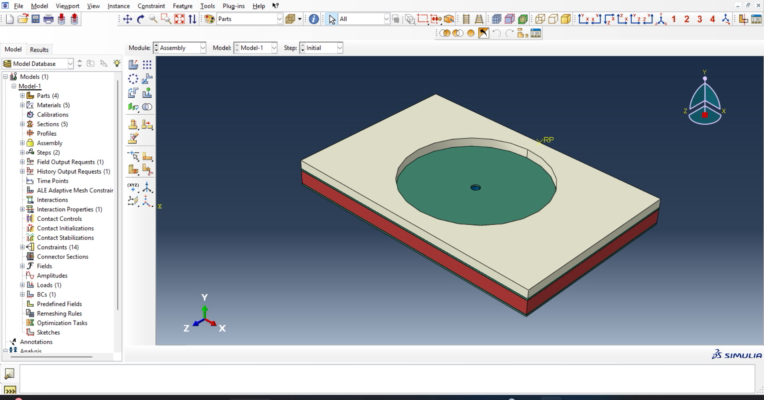
Task: Click the selection arrow tool icon
Action: point(332,19)
